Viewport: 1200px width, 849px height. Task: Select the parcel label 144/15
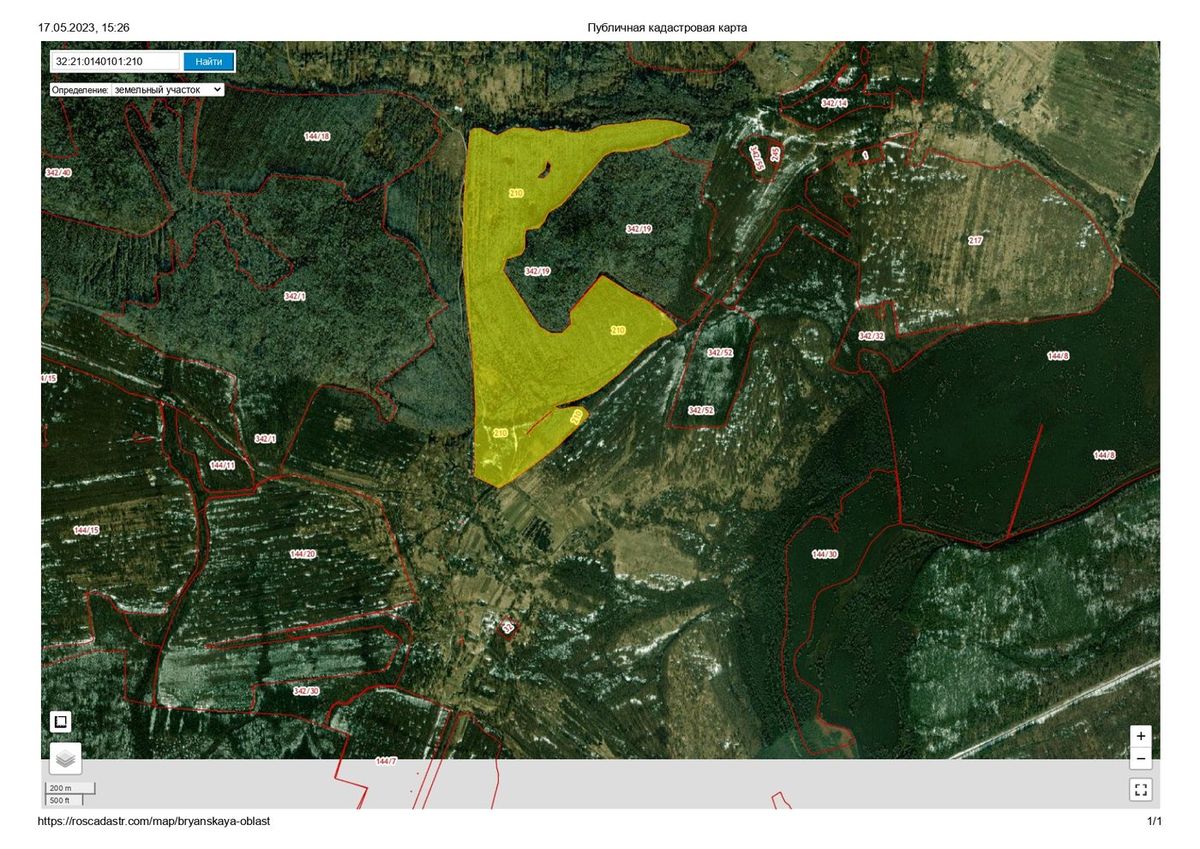tap(87, 529)
